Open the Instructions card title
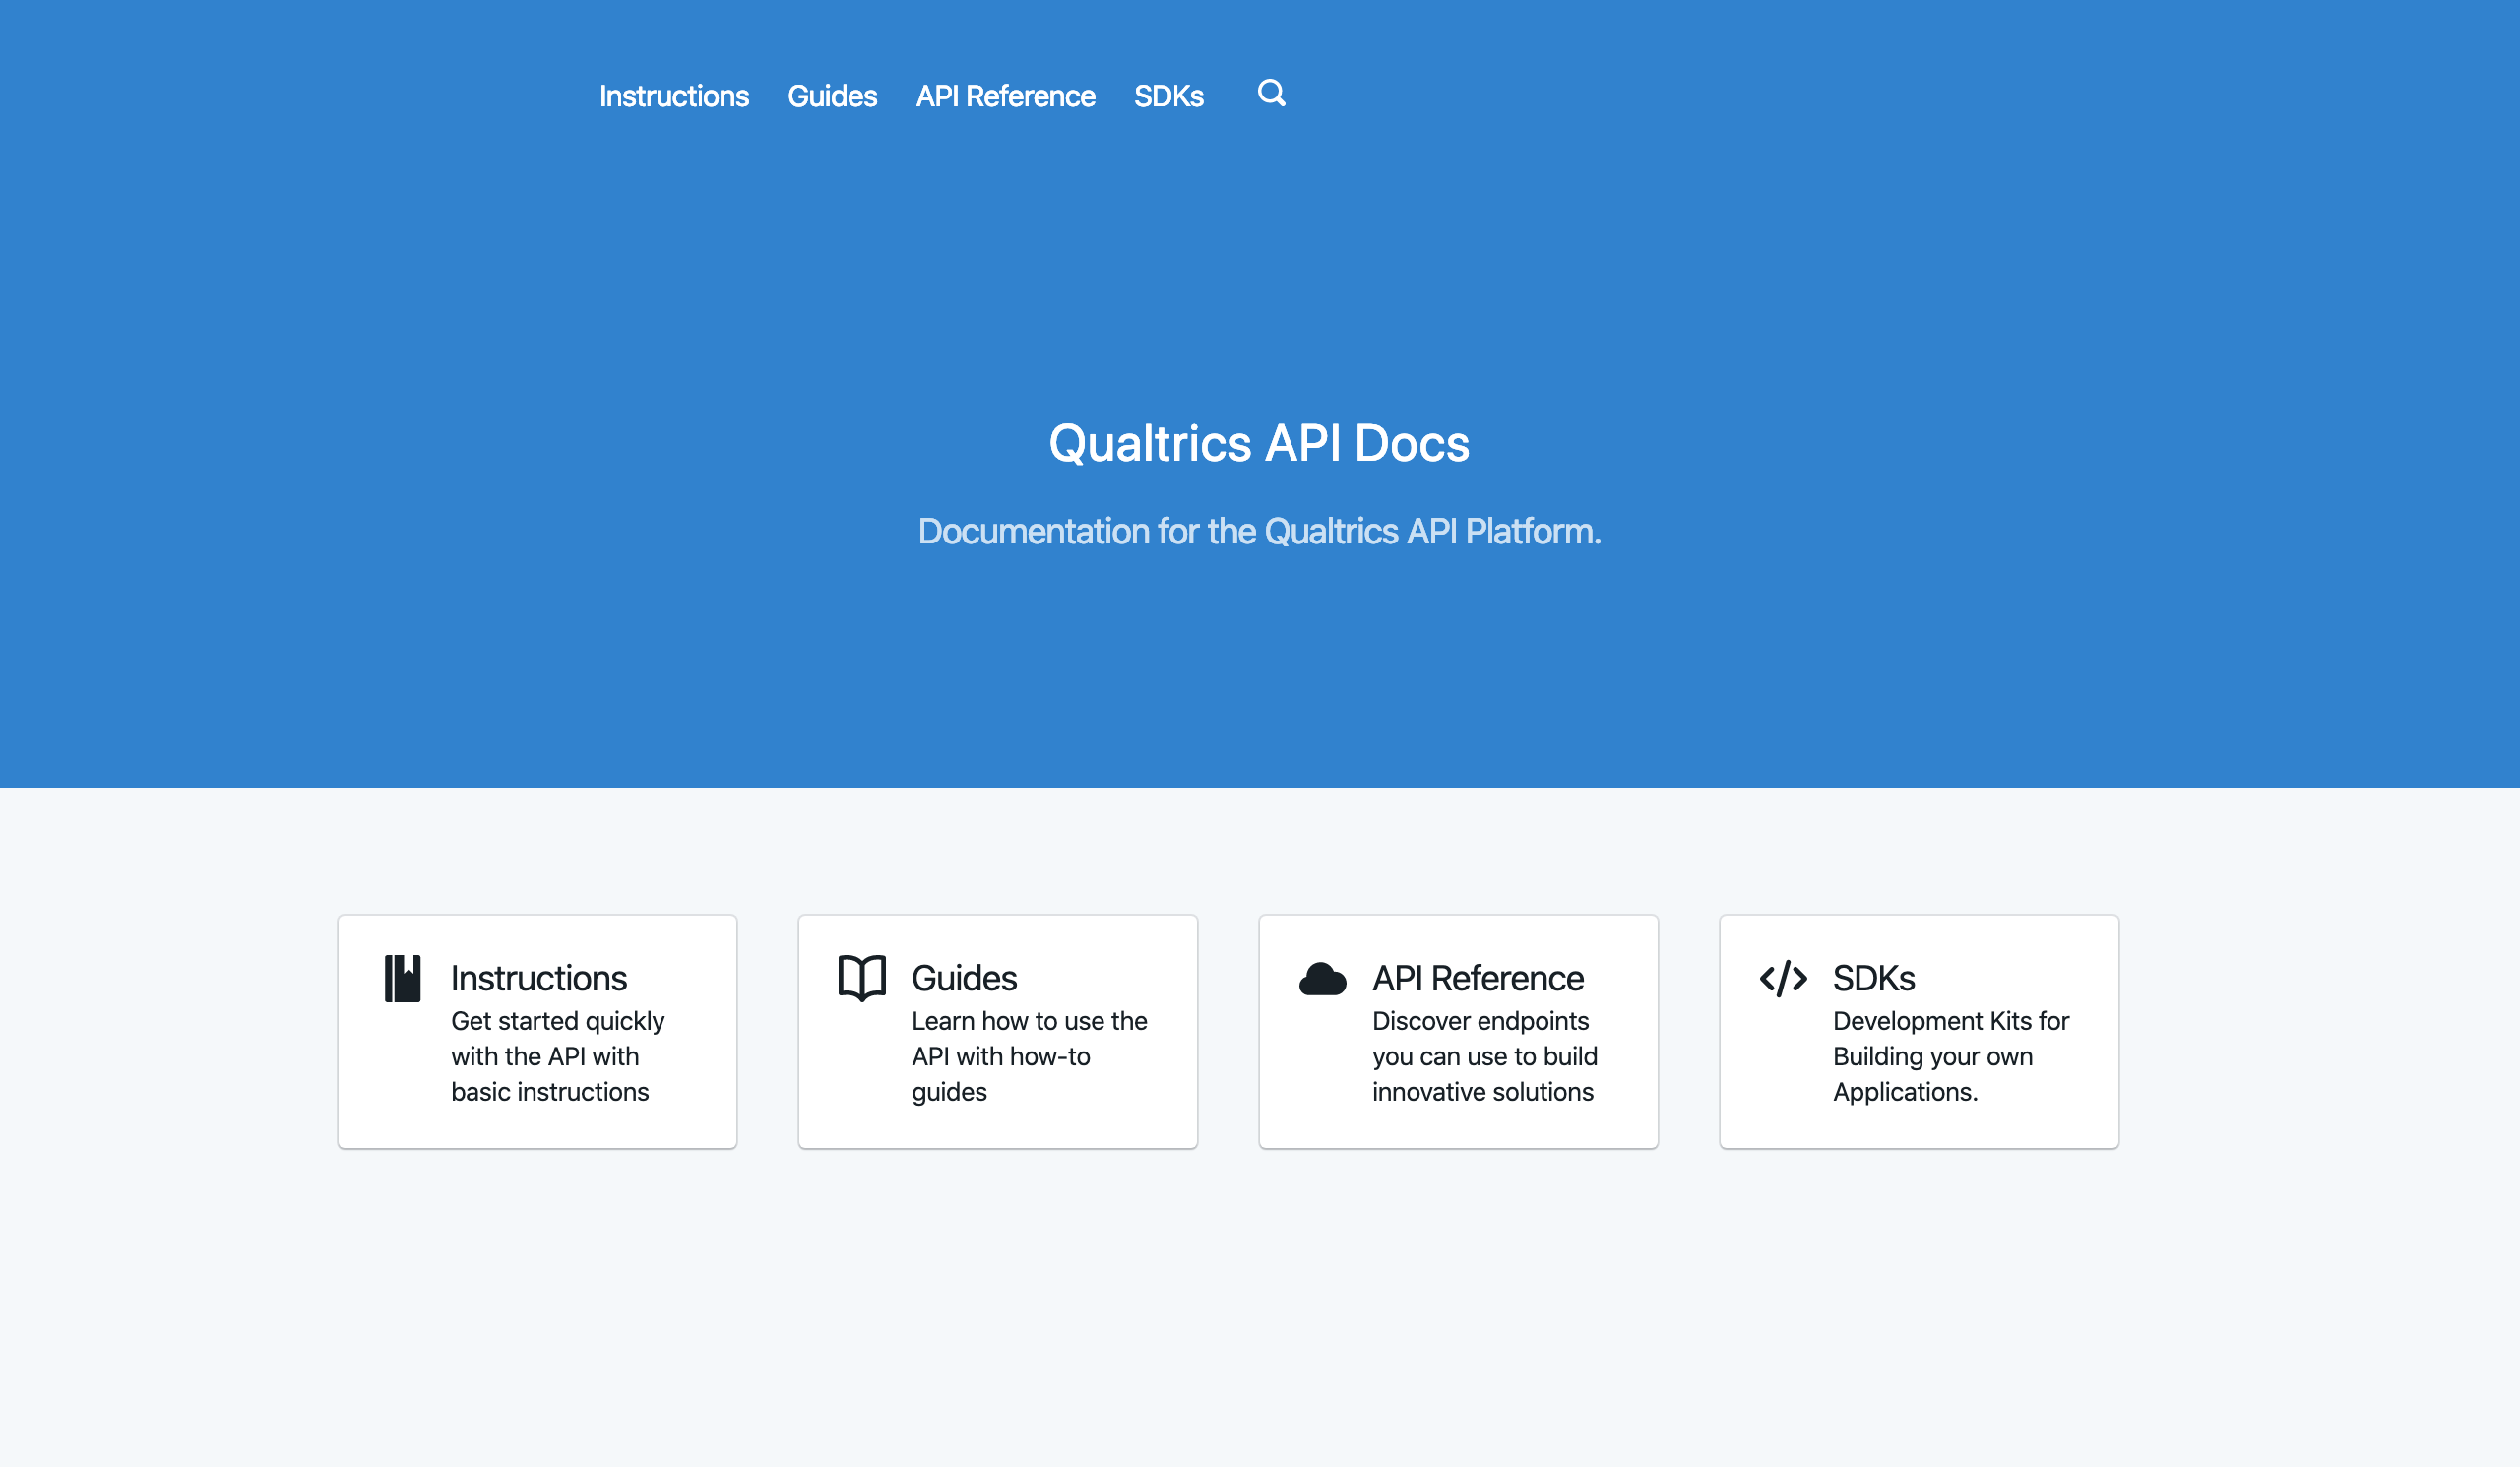 click(539, 978)
